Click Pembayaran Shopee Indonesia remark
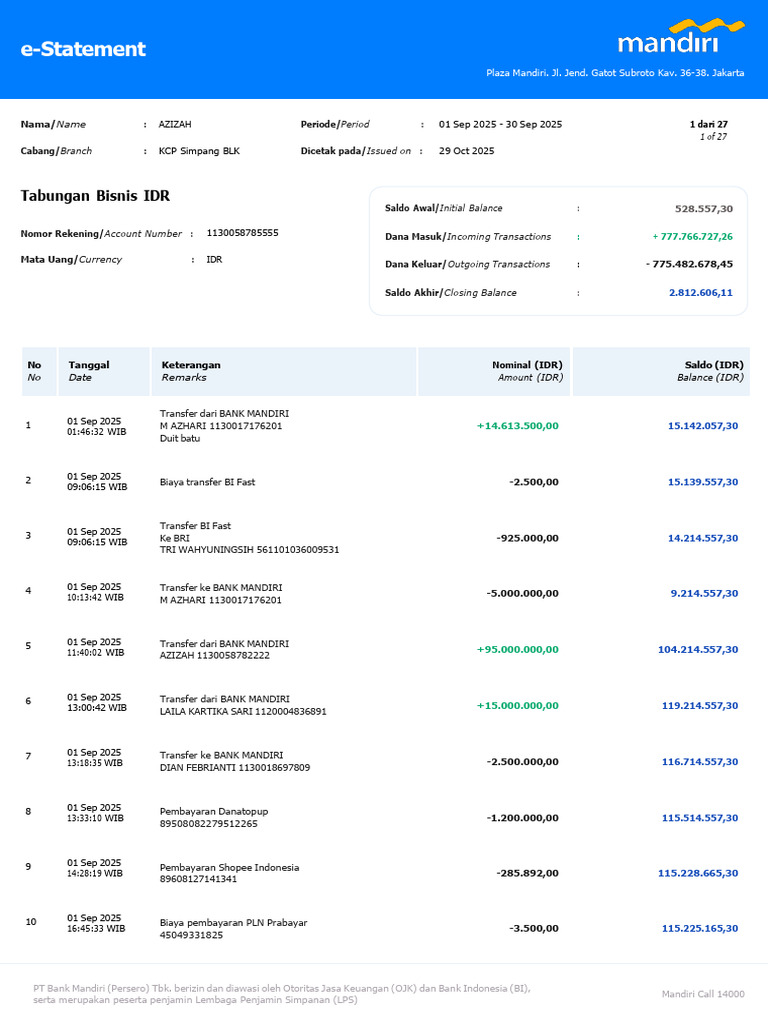This screenshot has height=1024, width=768. (x=229, y=868)
